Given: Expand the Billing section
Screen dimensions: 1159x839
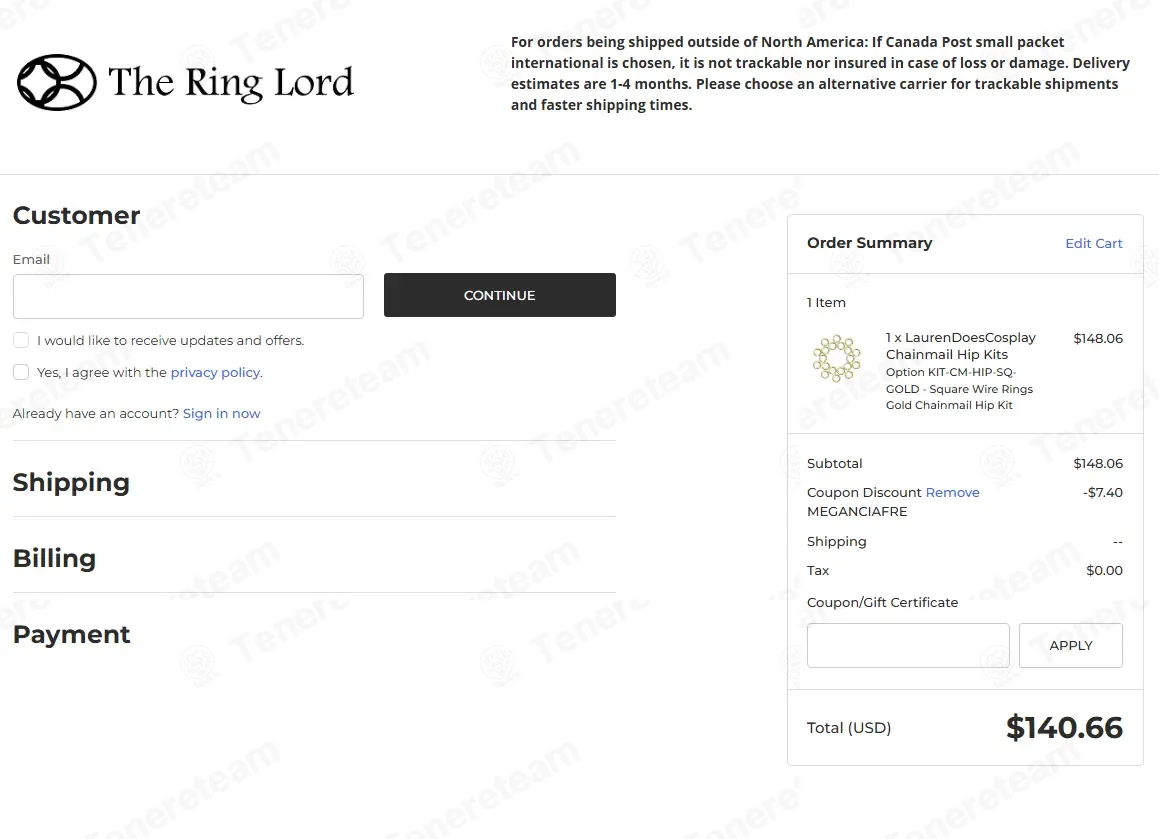Looking at the screenshot, I should [x=54, y=558].
